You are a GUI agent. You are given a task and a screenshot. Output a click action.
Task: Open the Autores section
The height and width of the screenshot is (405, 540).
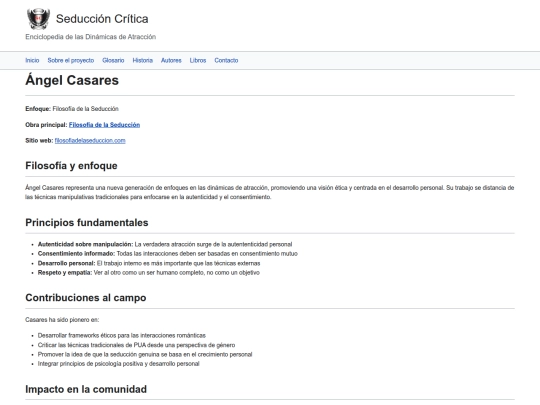[x=171, y=60]
